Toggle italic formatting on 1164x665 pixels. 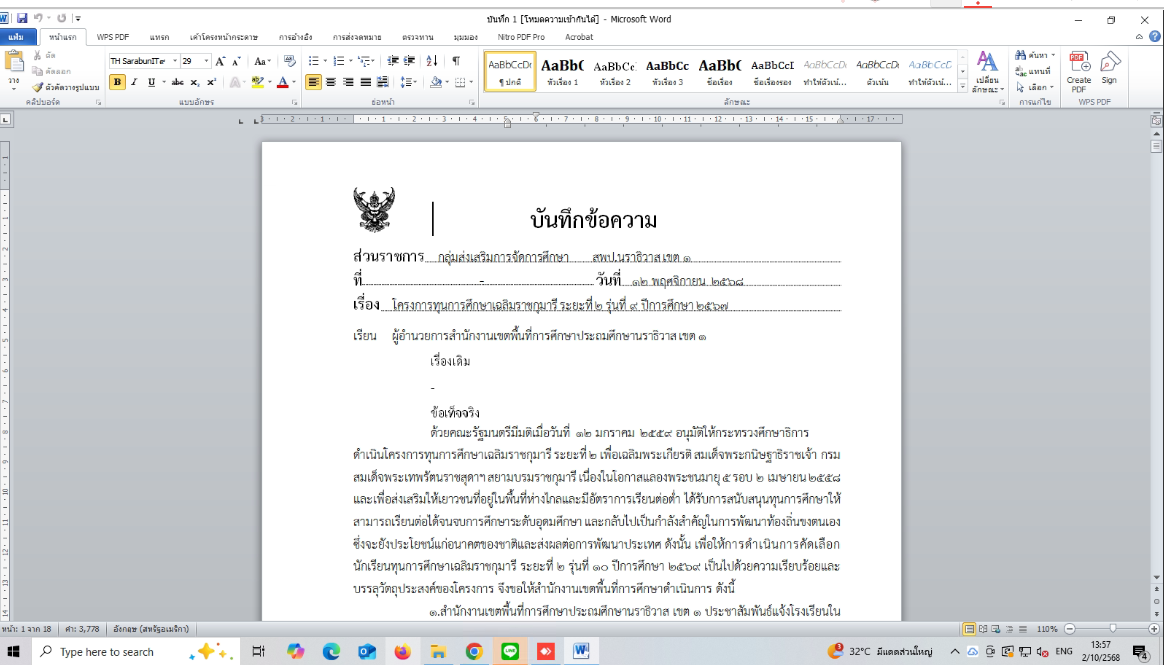pyautogui.click(x=134, y=80)
